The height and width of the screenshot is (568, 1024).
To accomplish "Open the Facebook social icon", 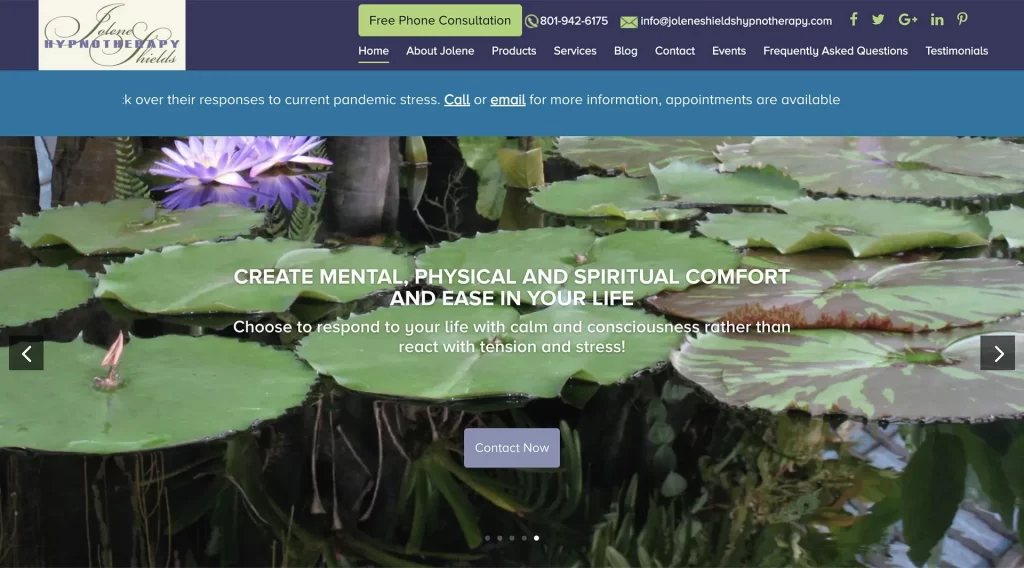I will 854,20.
